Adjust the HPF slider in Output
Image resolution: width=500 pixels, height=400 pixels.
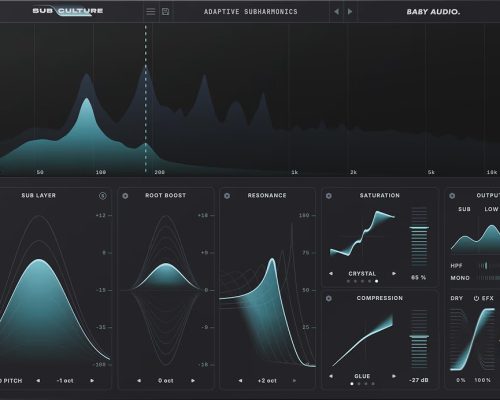click(489, 266)
